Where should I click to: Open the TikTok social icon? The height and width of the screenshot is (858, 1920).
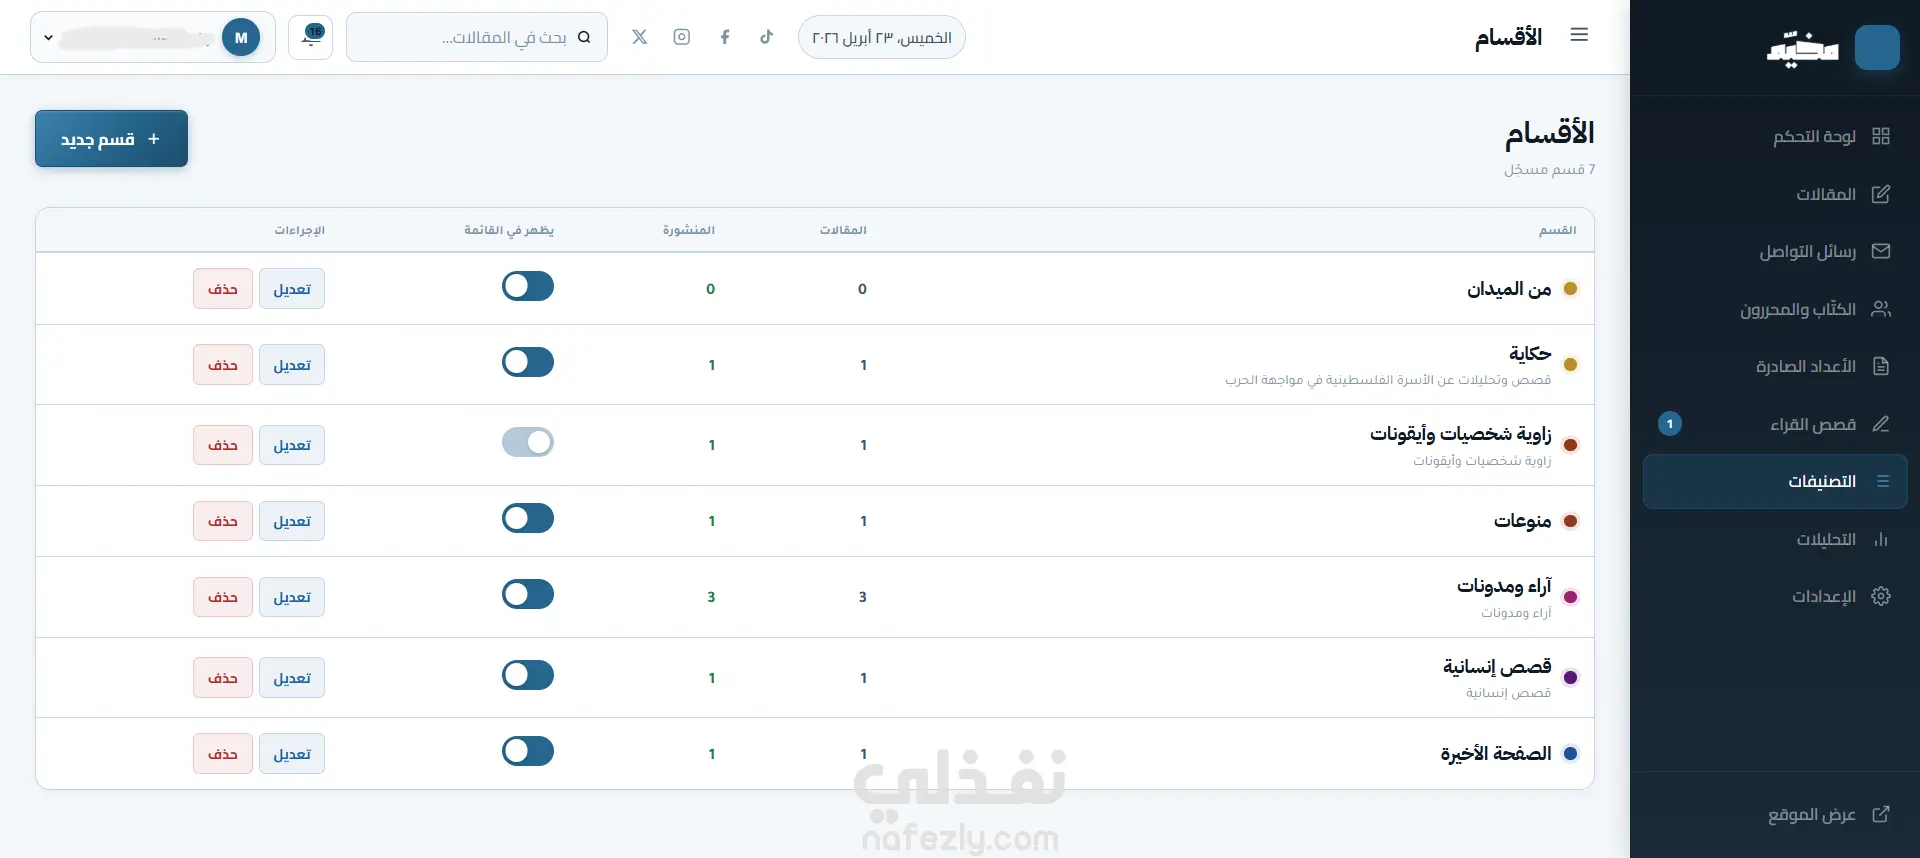point(766,37)
